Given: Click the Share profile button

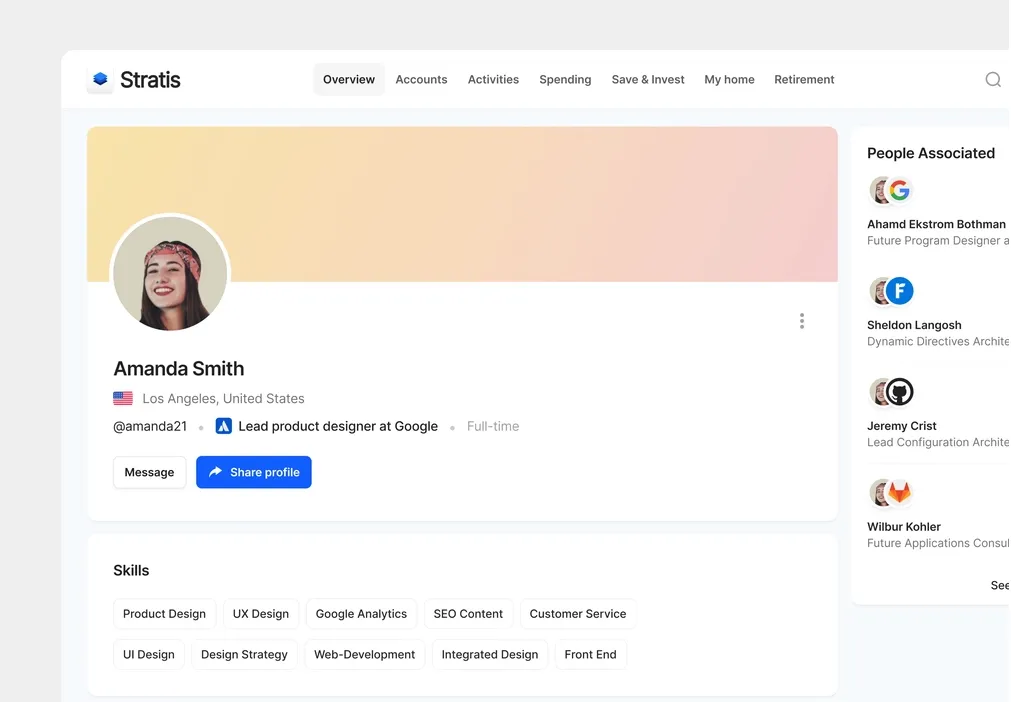Looking at the screenshot, I should (x=253, y=472).
